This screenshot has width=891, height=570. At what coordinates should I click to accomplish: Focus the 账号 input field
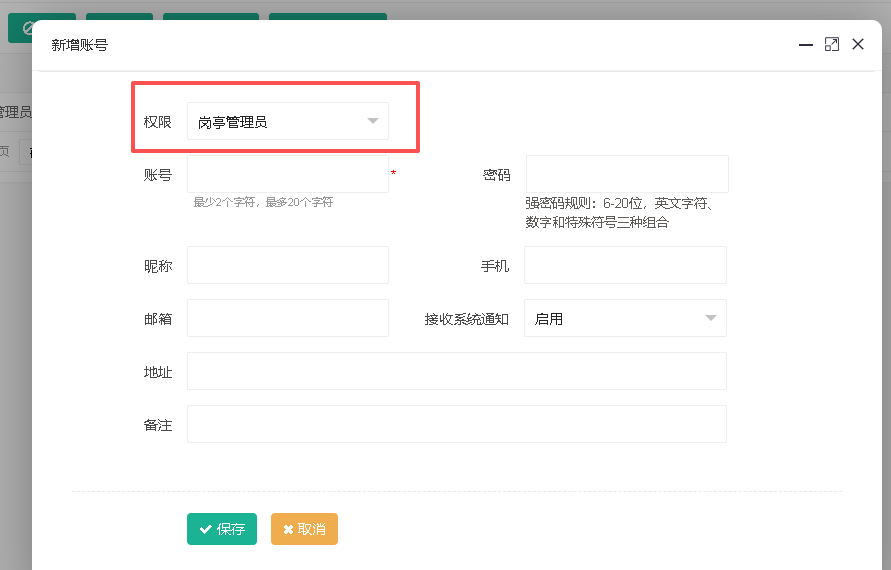[288, 174]
